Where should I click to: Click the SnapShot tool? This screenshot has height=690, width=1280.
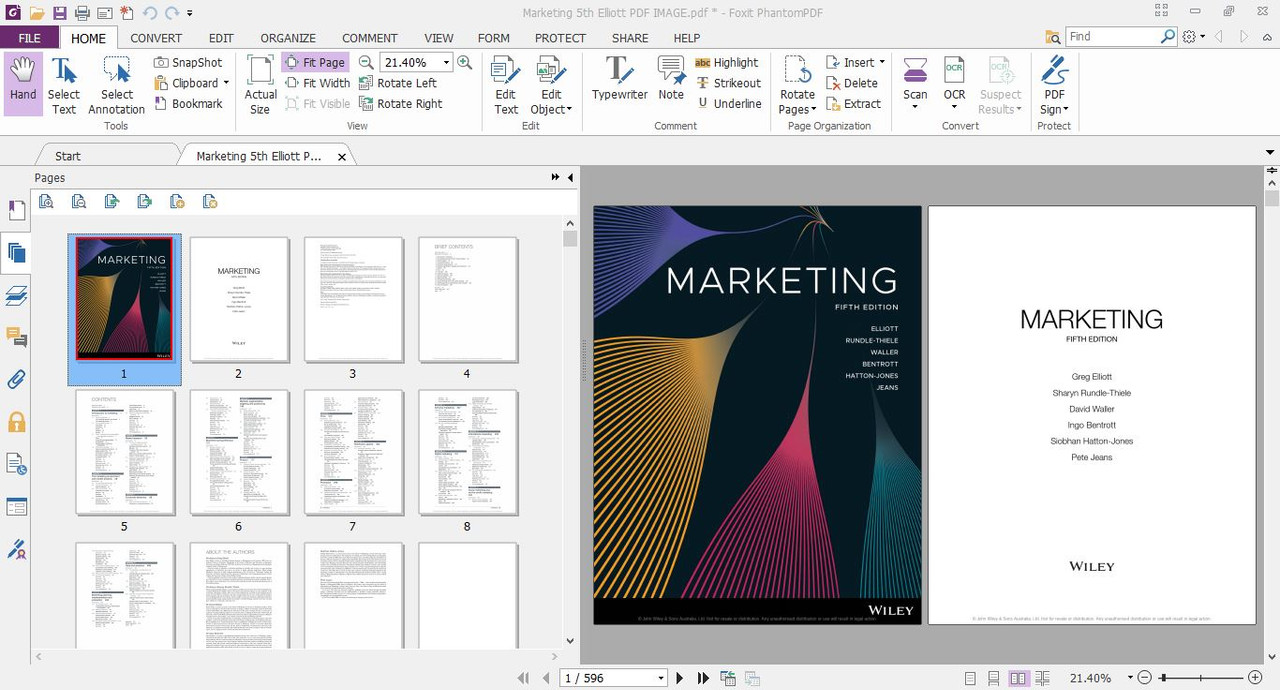point(188,62)
